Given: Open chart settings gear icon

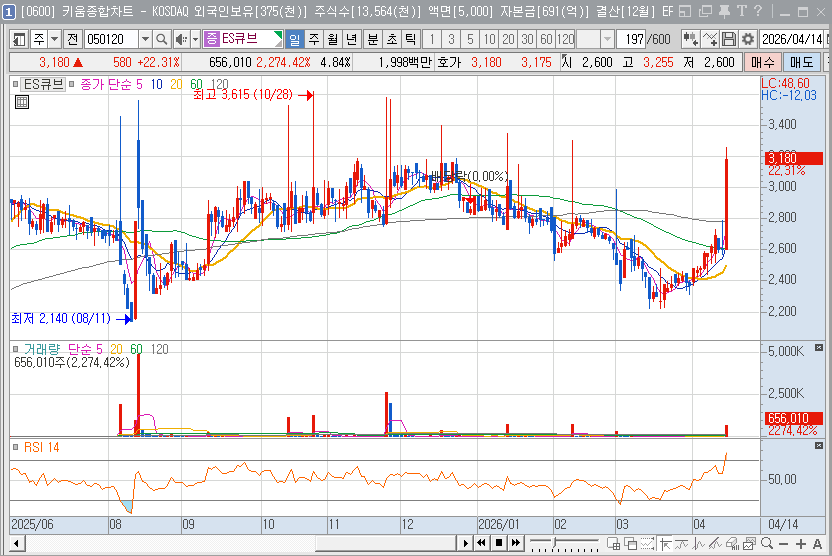Looking at the screenshot, I should pyautogui.click(x=748, y=39).
